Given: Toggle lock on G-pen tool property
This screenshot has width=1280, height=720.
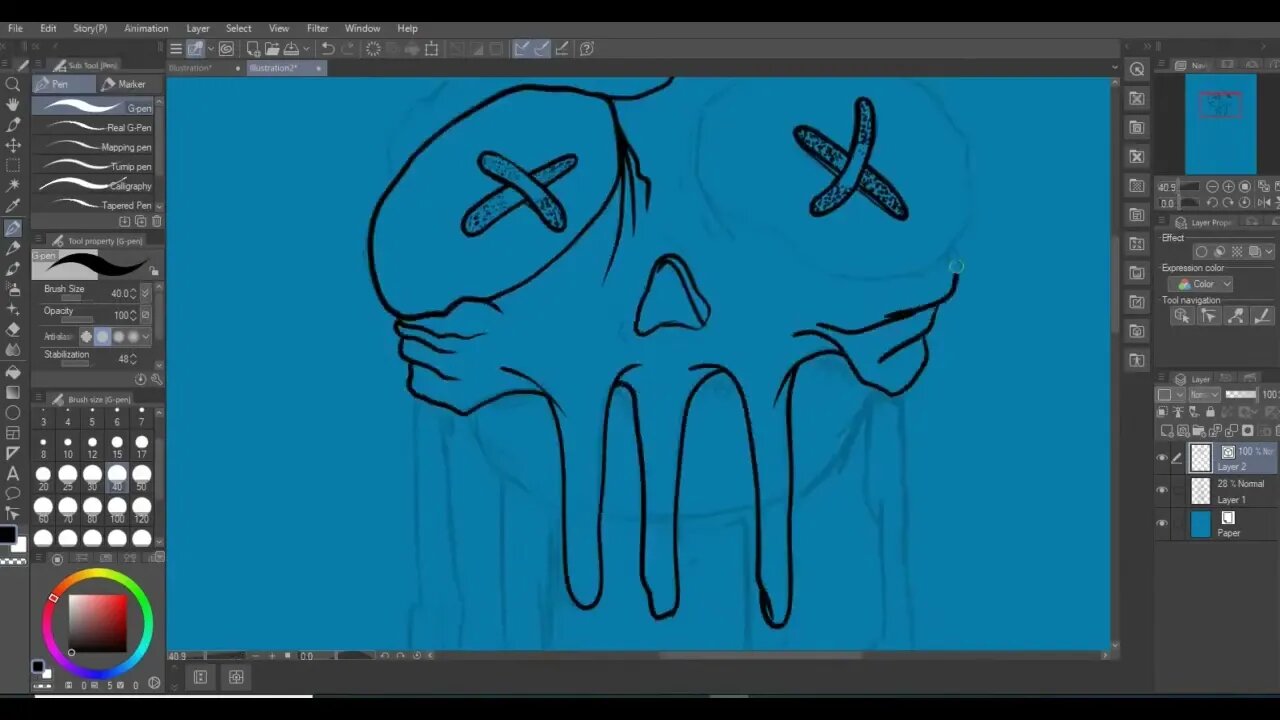Looking at the screenshot, I should pos(154,271).
